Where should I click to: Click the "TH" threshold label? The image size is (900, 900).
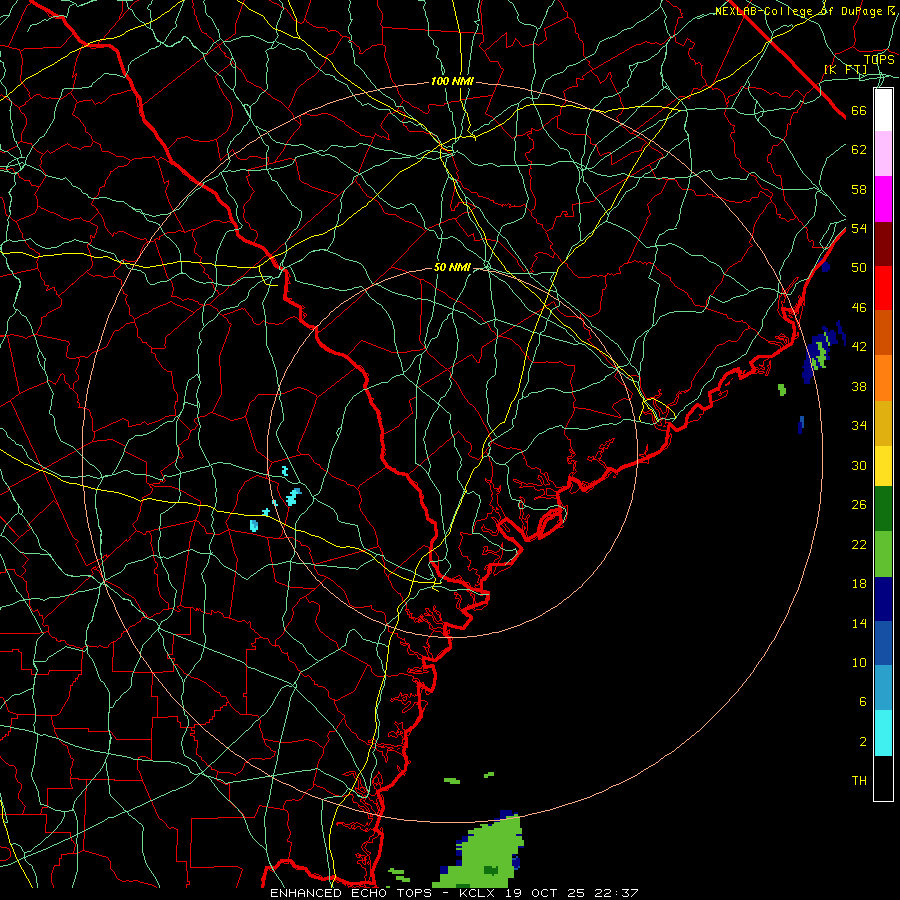pos(859,781)
